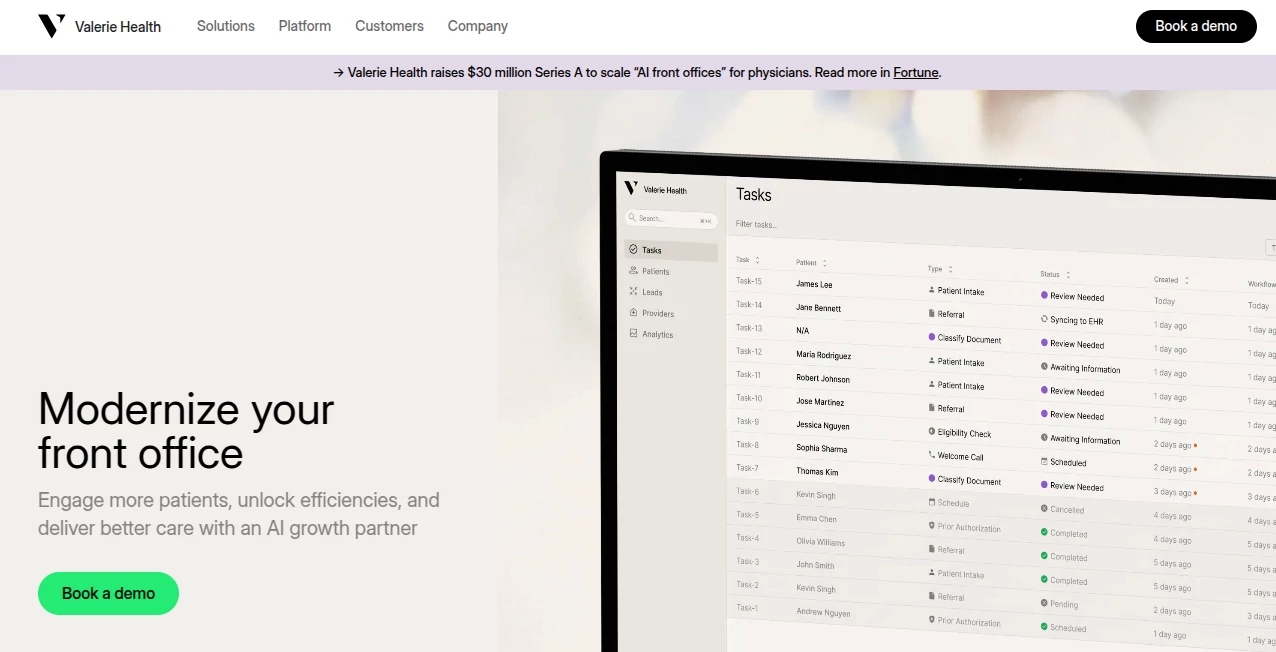Click the V logo inside the app mockup sidebar
This screenshot has width=1276, height=652.
tap(631, 188)
